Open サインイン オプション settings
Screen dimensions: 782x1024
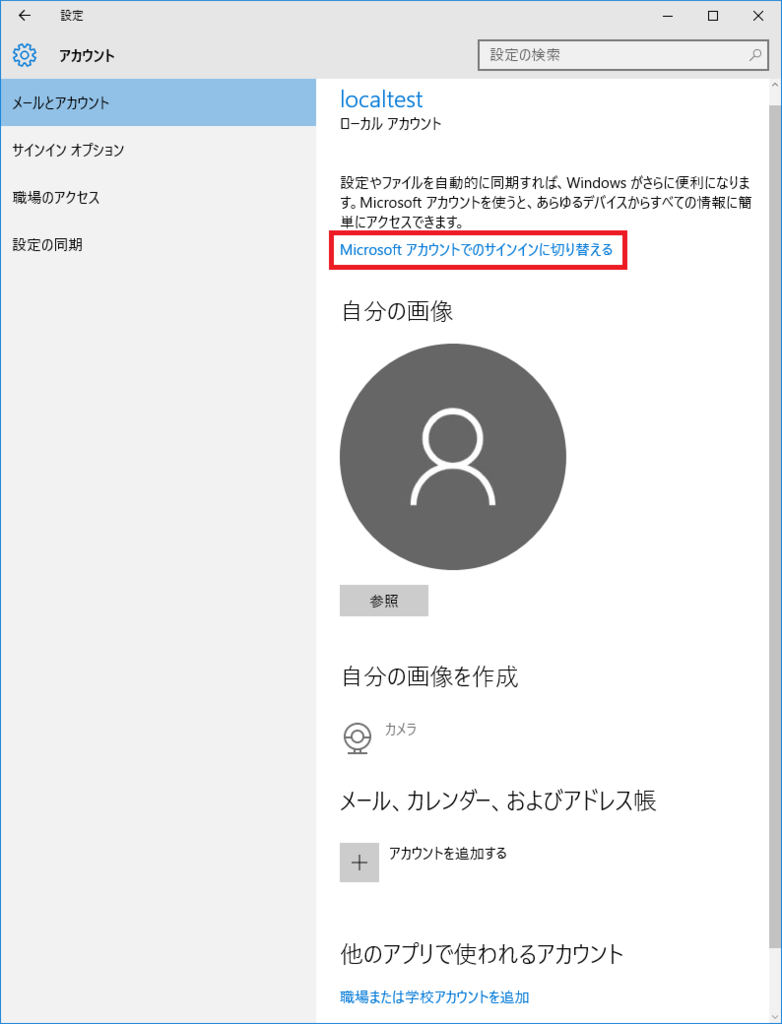(158, 150)
